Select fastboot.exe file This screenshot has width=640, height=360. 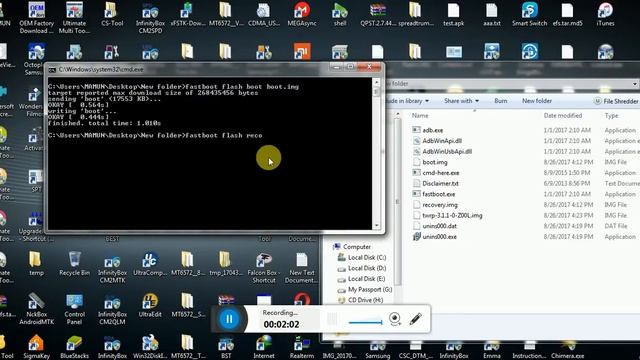pyautogui.click(x=438, y=194)
